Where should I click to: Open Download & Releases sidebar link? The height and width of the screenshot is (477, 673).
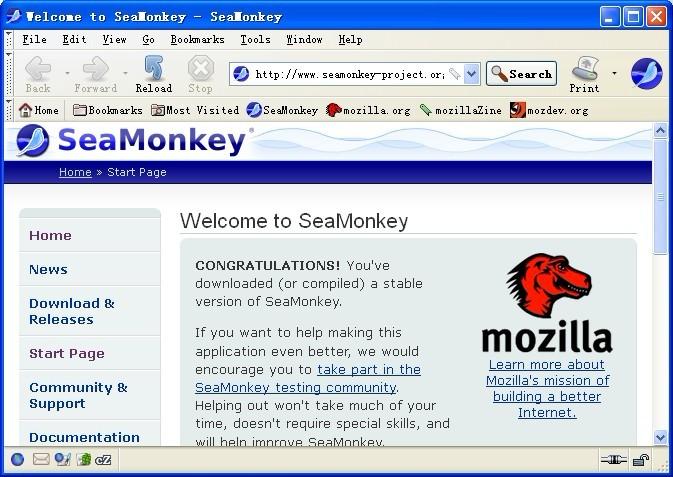point(72,311)
